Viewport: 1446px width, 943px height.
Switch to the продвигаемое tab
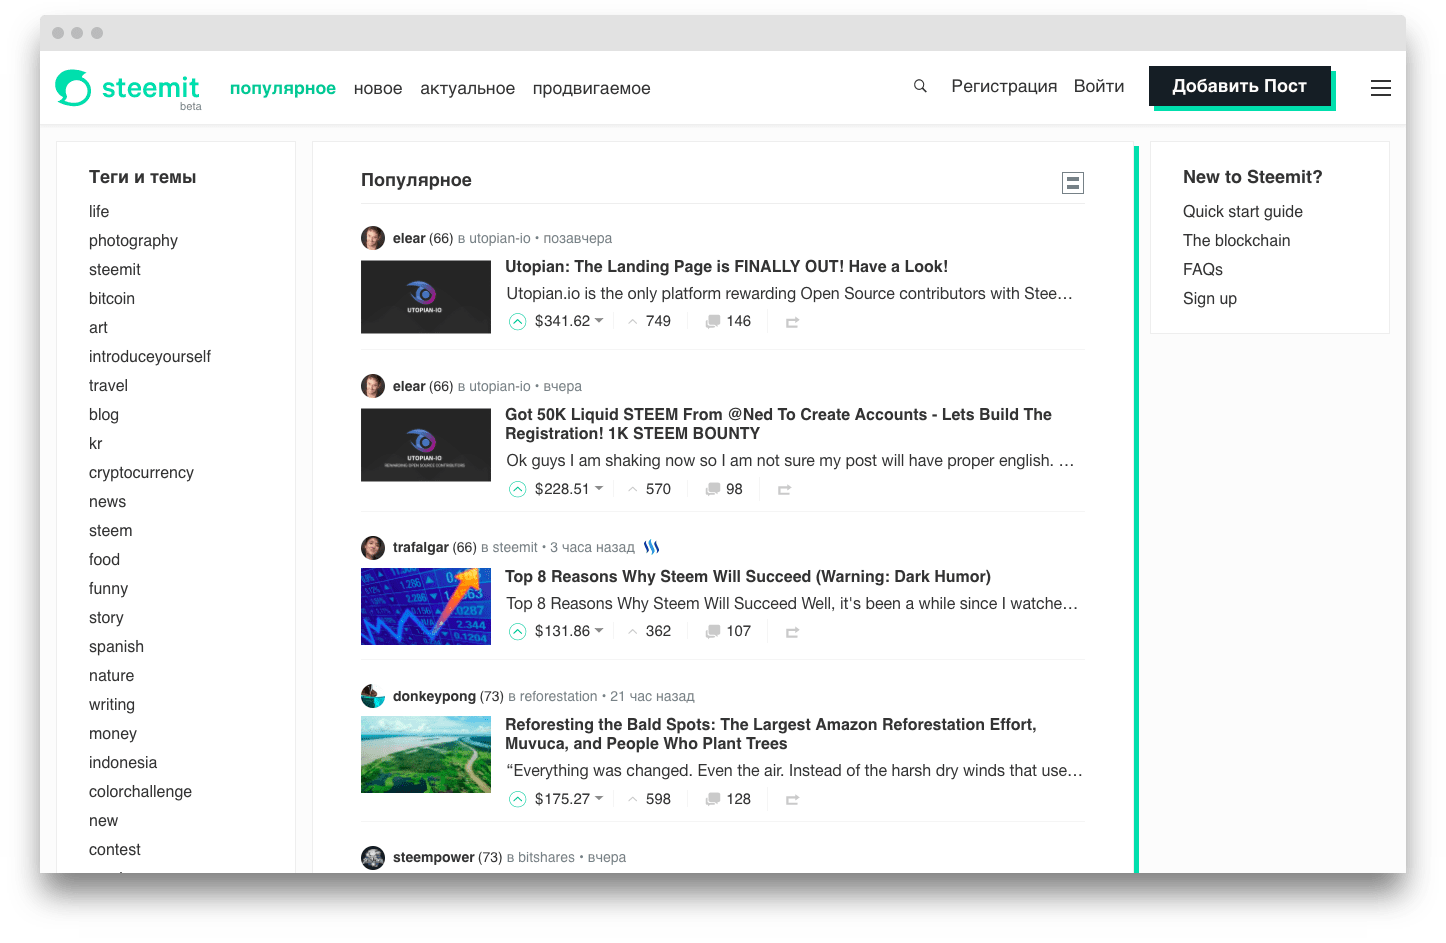(591, 88)
